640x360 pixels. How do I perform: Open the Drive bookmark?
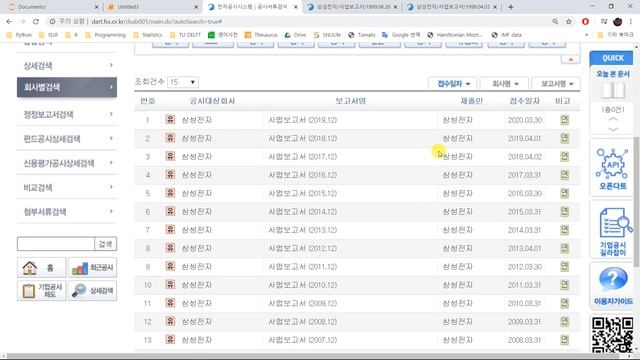[295, 35]
